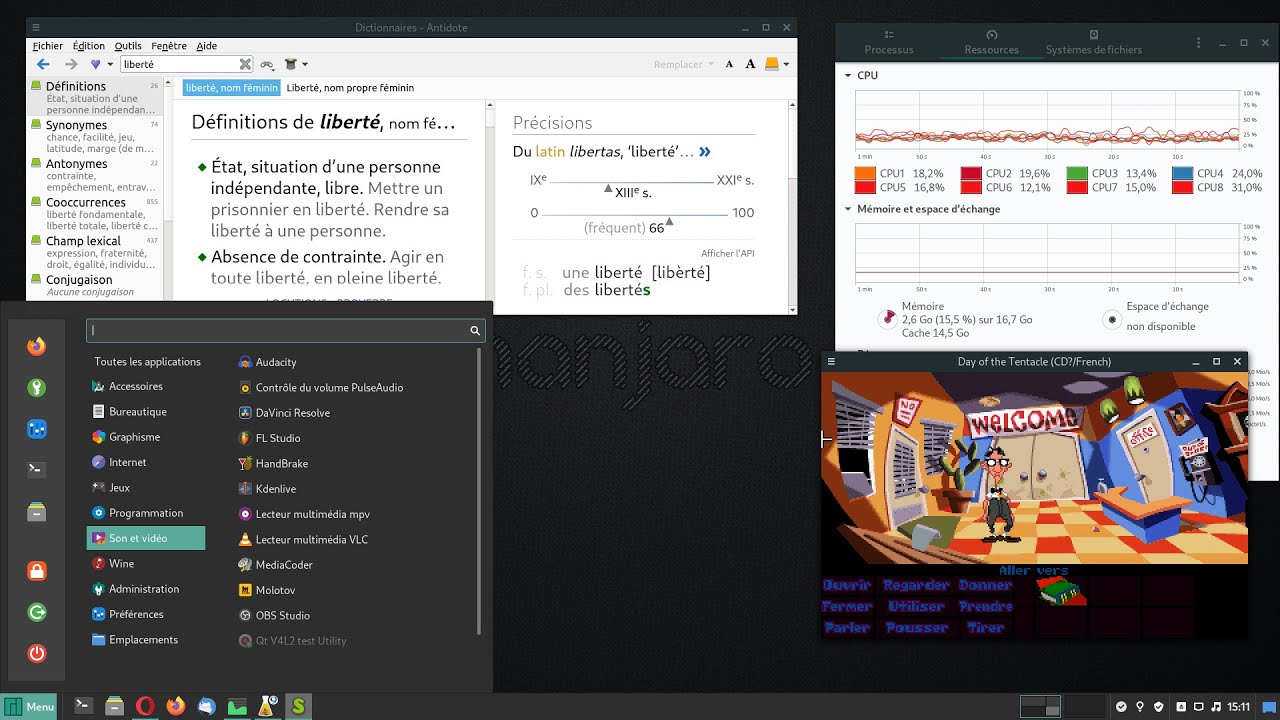Open the Fenêtre menu in Antidote
Screen dimensions: 1280x720
(x=169, y=46)
